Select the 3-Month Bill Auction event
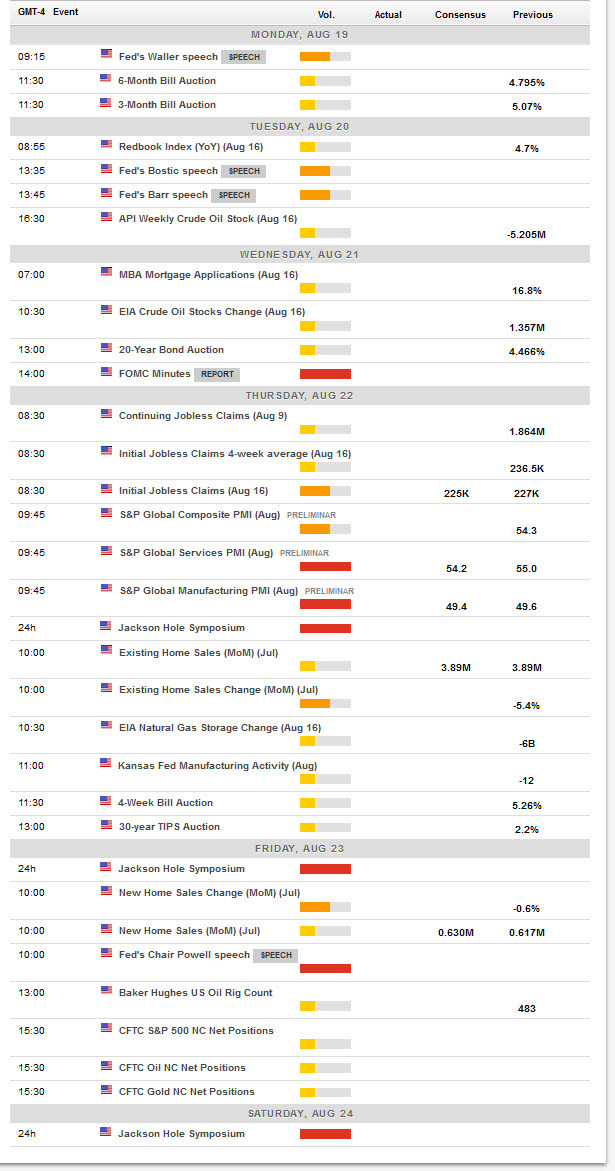 point(167,105)
